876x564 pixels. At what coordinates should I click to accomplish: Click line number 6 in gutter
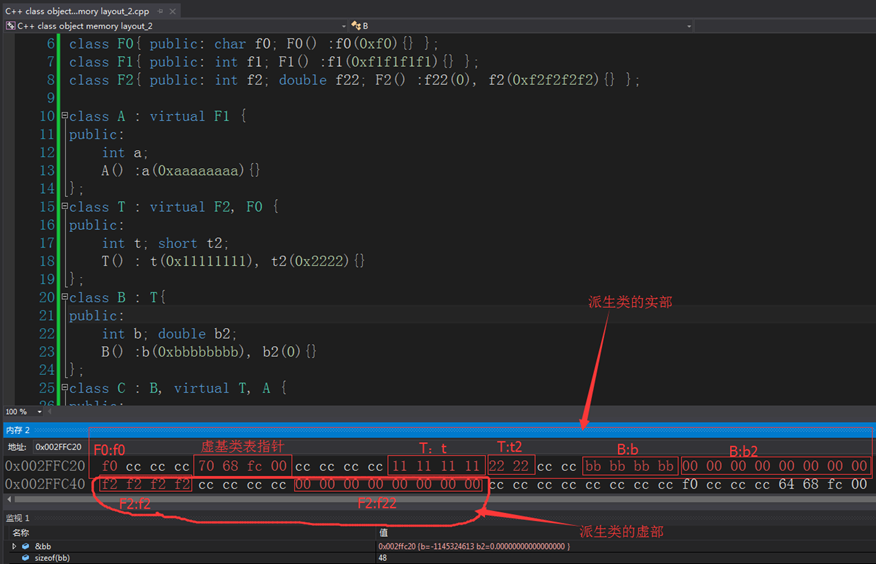click(50, 44)
